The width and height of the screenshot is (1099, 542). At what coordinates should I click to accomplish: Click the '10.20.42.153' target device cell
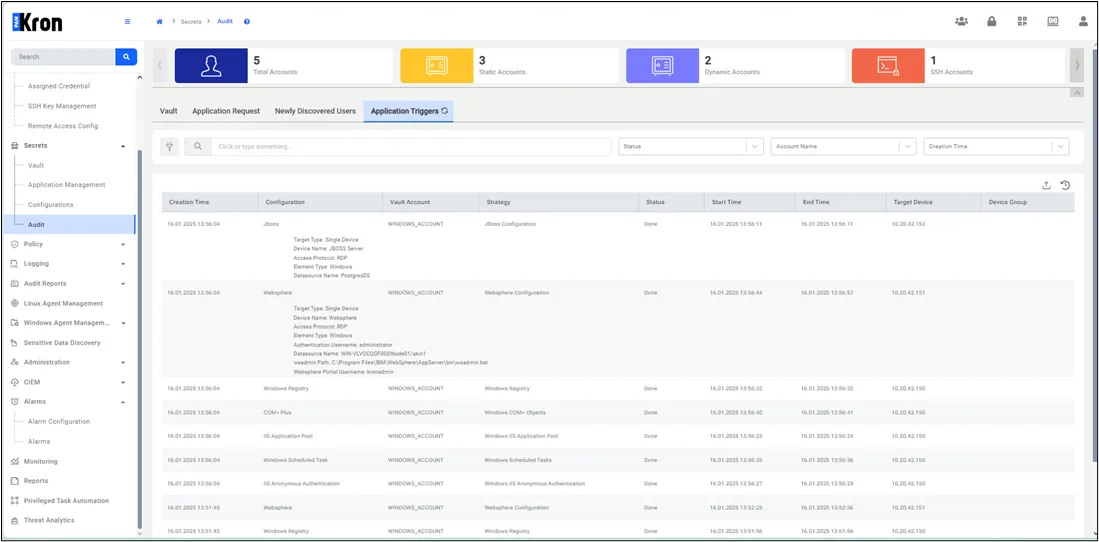coord(908,224)
